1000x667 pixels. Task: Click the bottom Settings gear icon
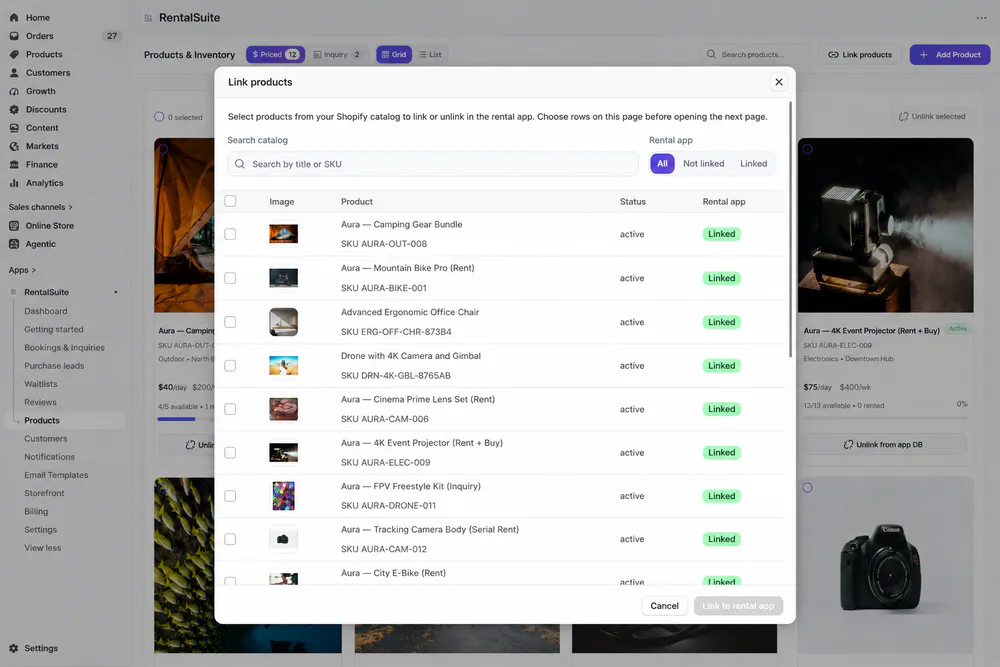coord(14,648)
